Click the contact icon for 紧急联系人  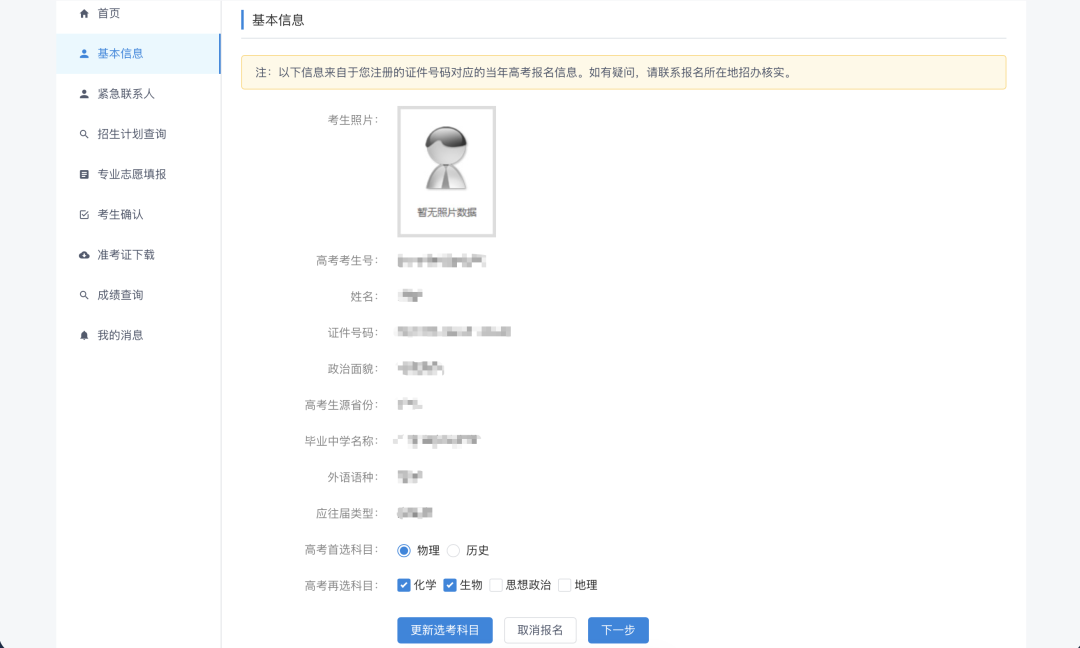85,93
